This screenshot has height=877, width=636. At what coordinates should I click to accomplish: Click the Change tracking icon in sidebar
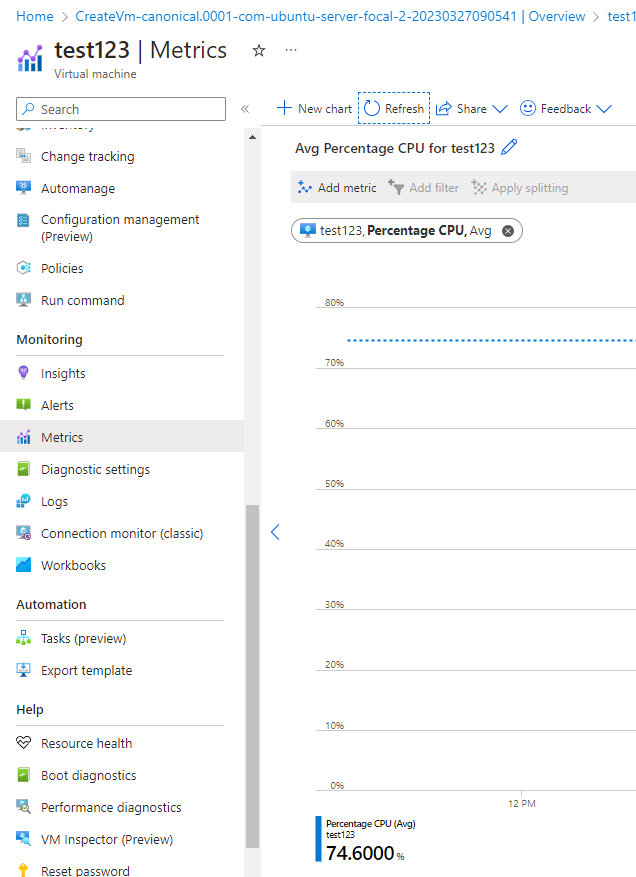click(23, 156)
